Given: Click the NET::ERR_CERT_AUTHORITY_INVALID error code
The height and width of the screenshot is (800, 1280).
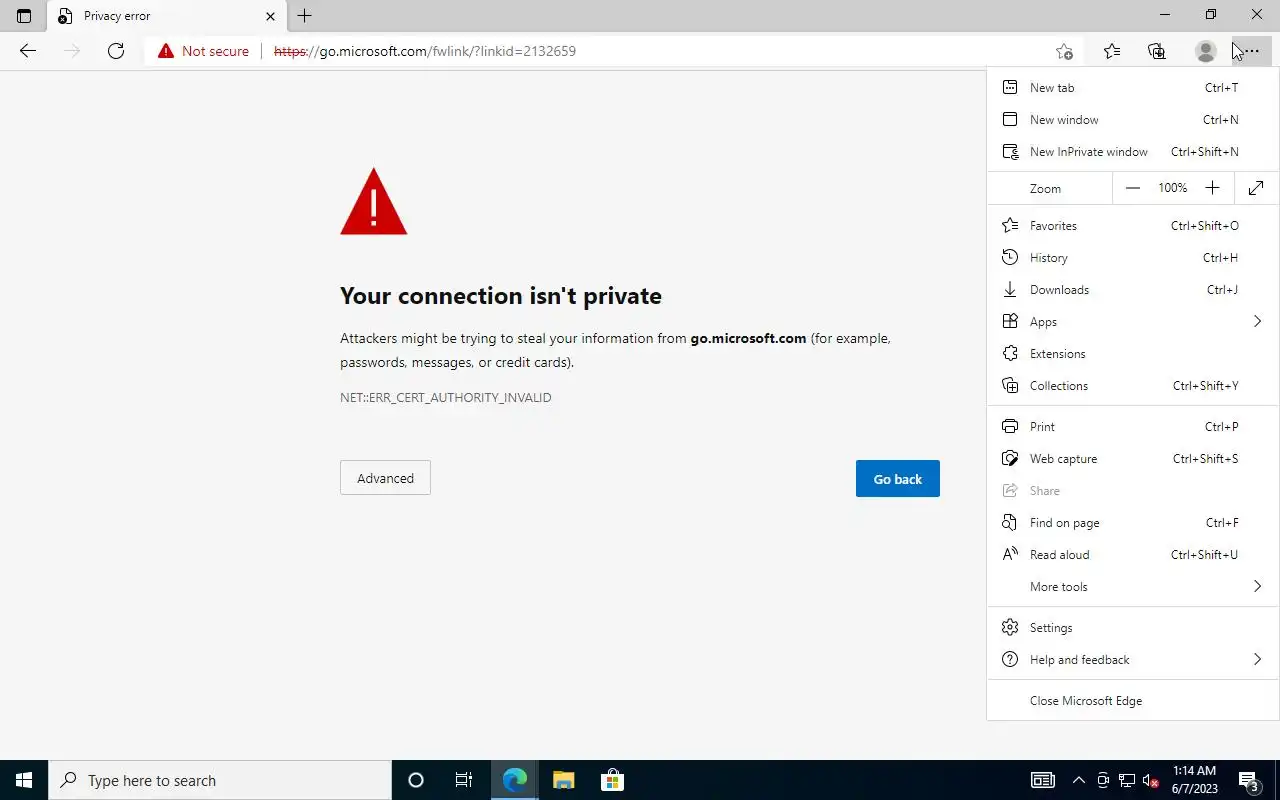Looking at the screenshot, I should 446,397.
